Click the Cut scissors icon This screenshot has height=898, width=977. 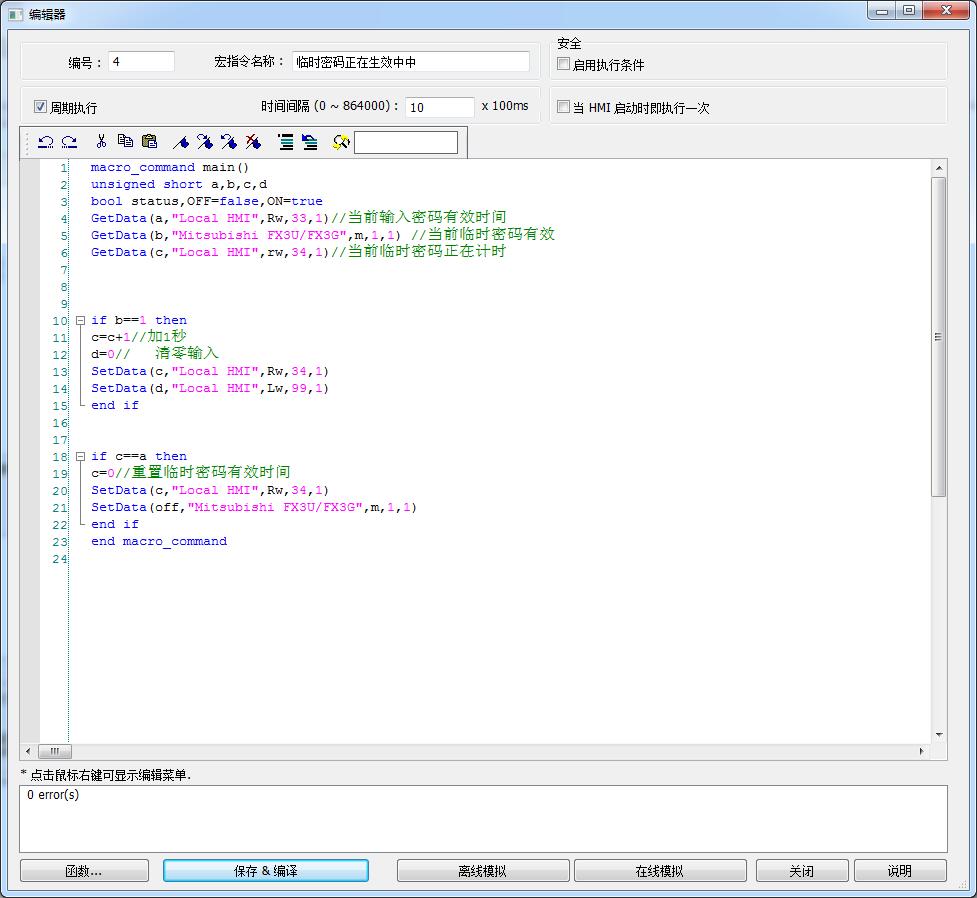coord(101,142)
